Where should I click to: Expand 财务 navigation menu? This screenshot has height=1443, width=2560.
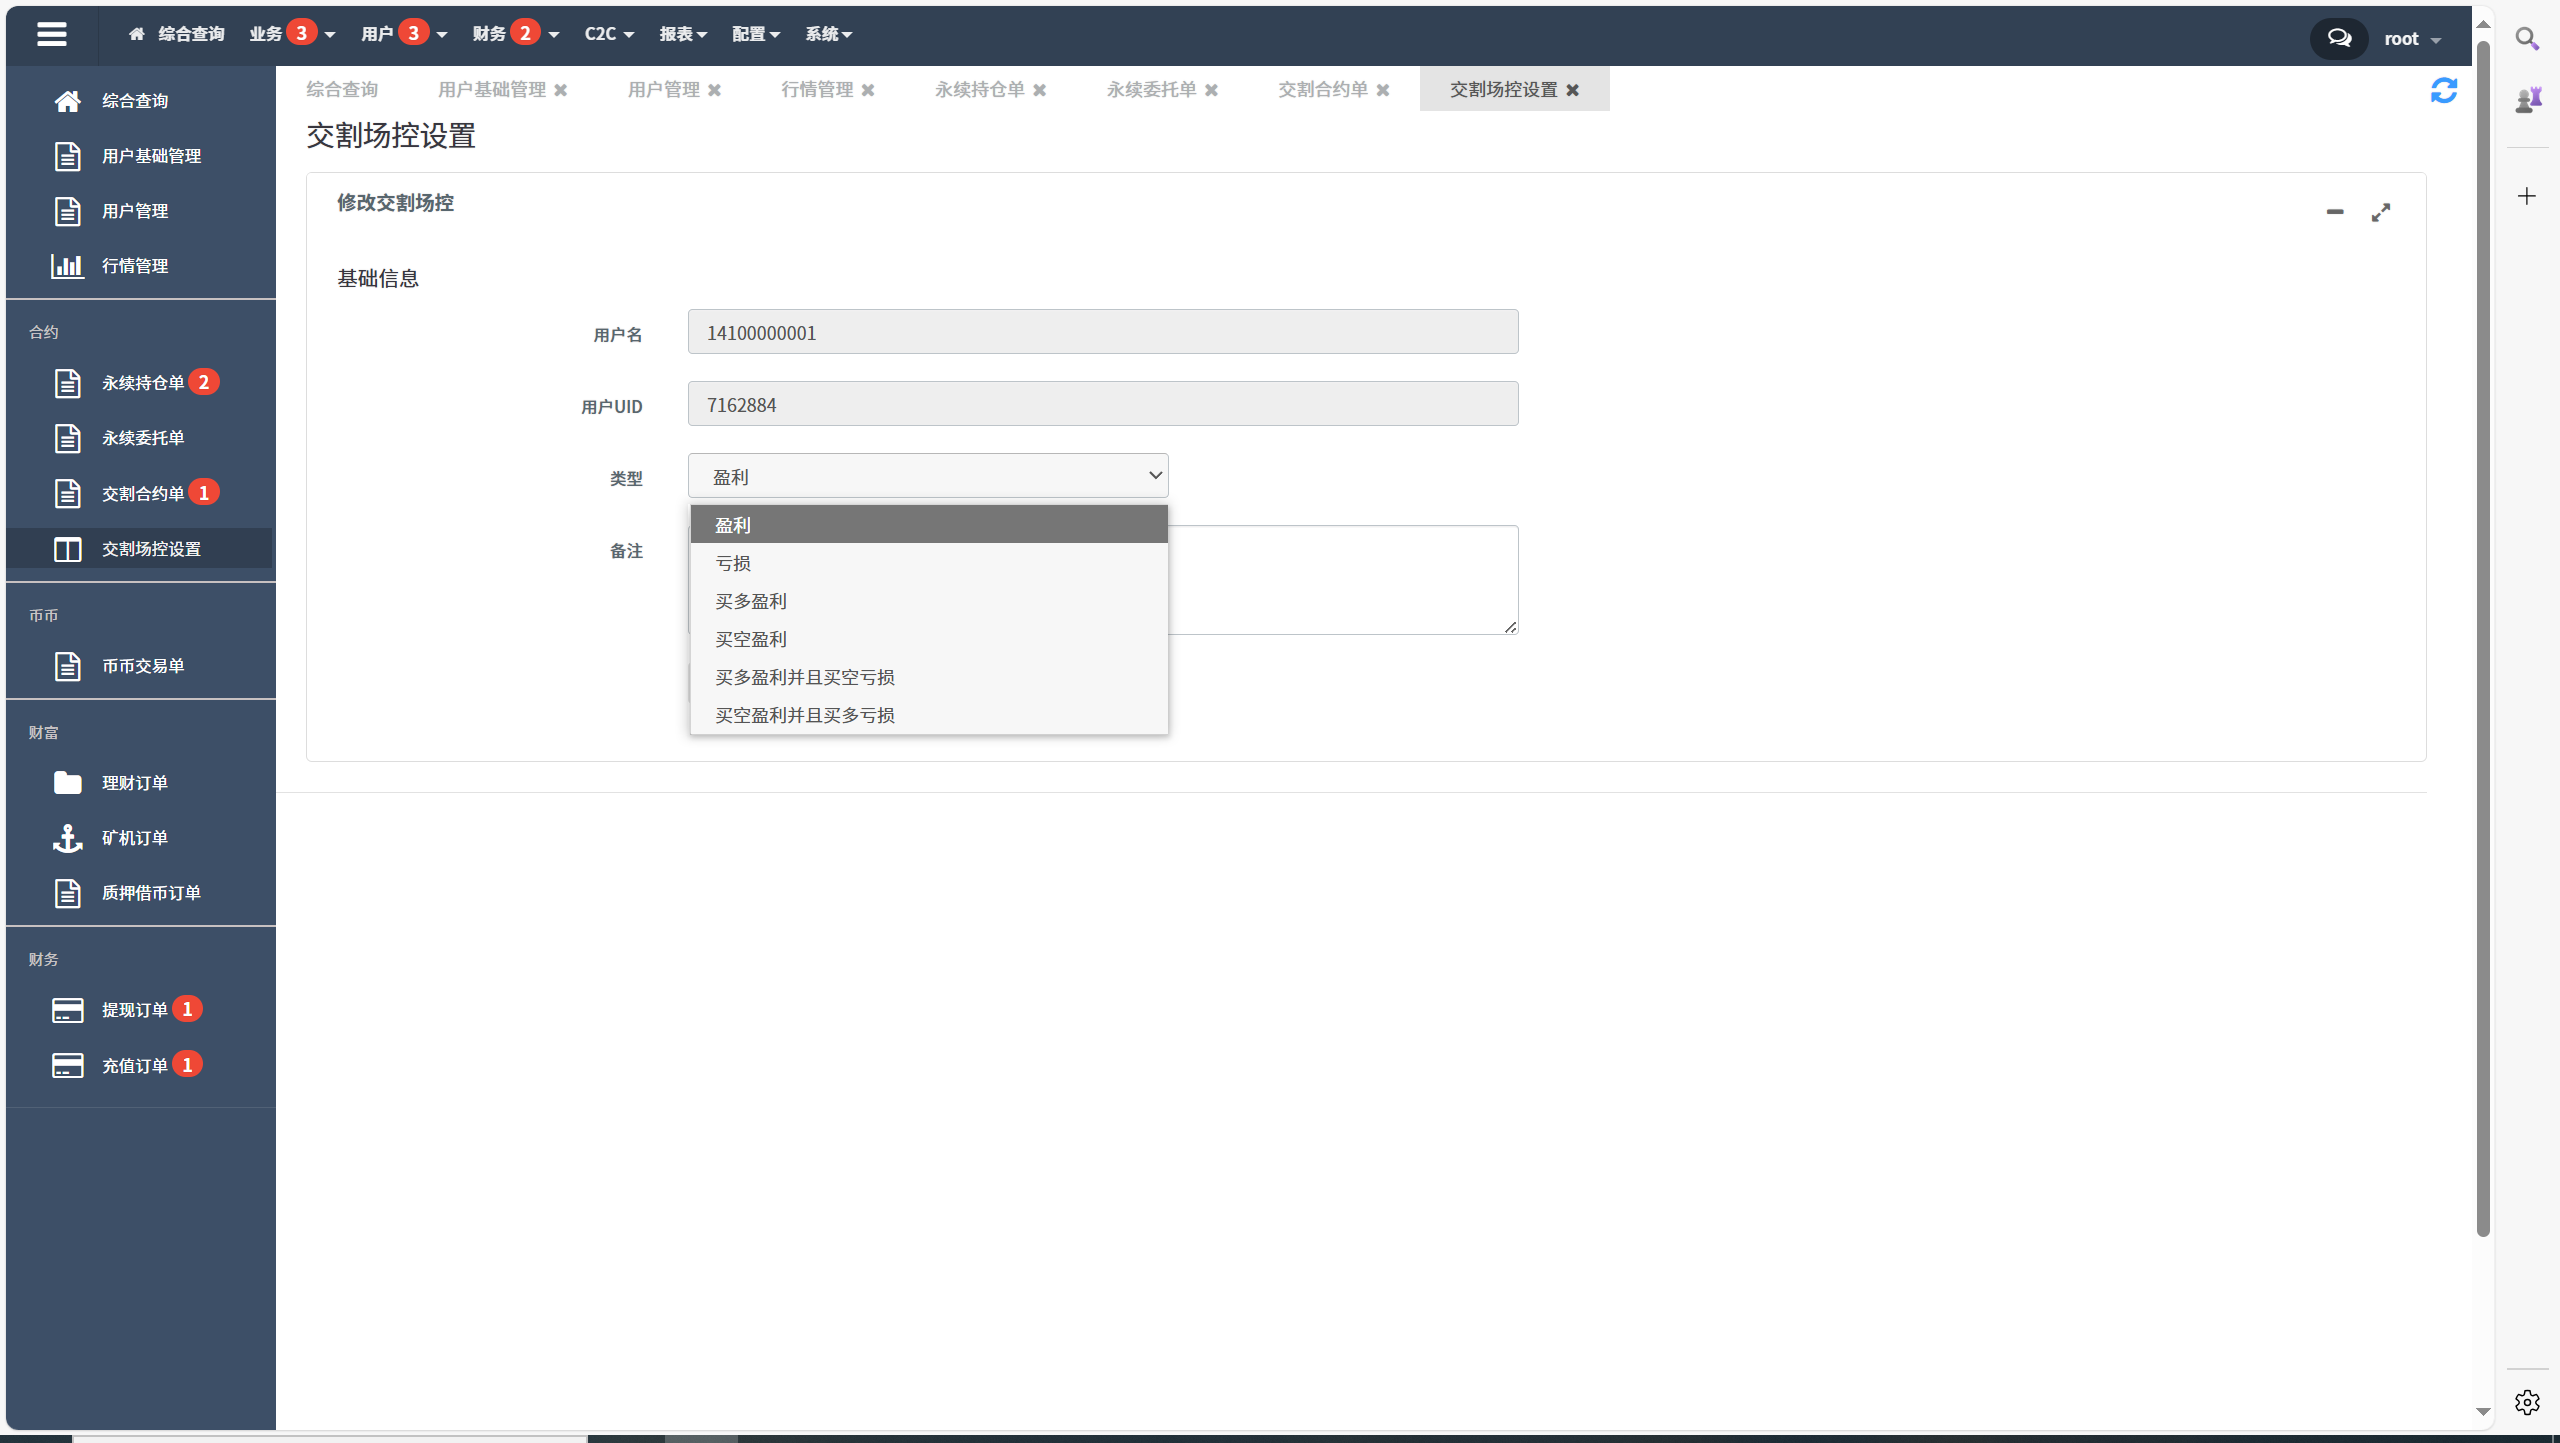click(x=513, y=33)
